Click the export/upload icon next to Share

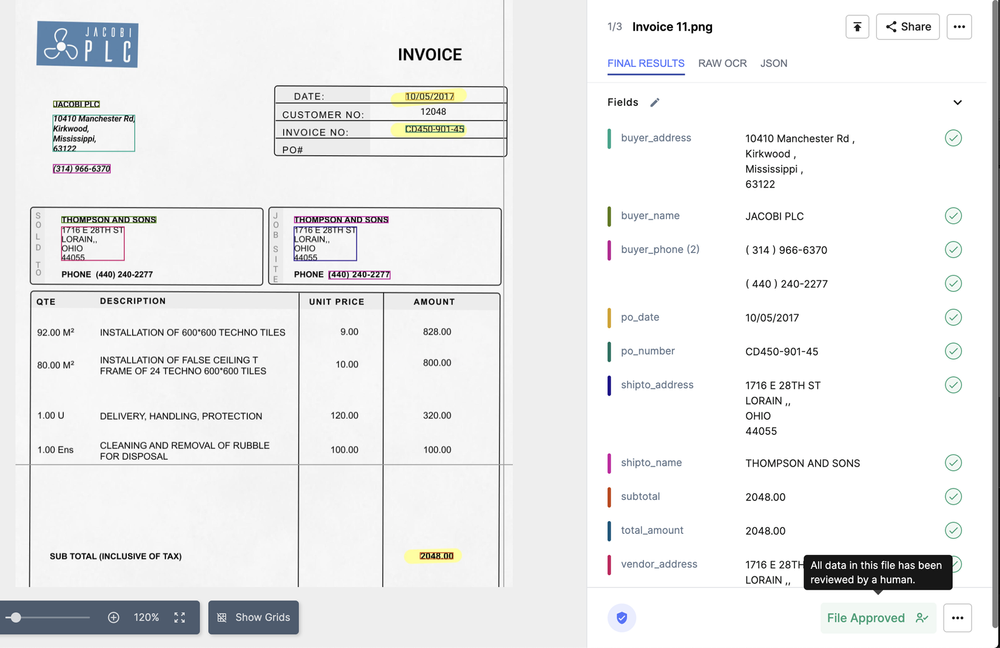(x=857, y=27)
